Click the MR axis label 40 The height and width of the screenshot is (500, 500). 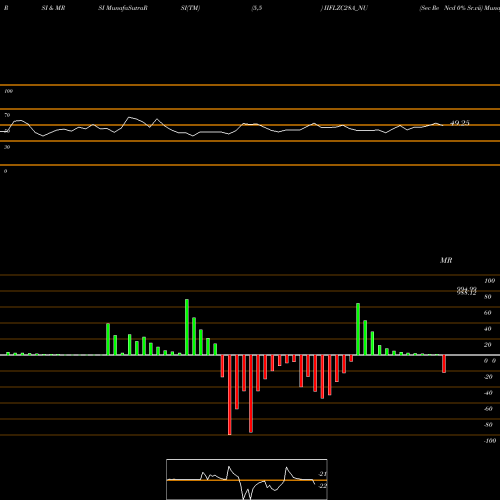488,329
